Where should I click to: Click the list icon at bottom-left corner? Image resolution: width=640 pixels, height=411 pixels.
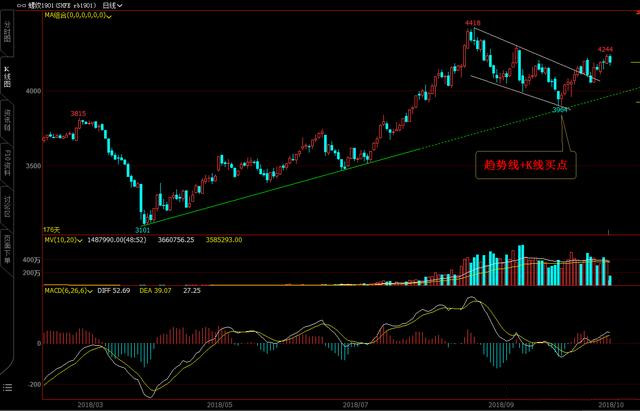click(8, 387)
